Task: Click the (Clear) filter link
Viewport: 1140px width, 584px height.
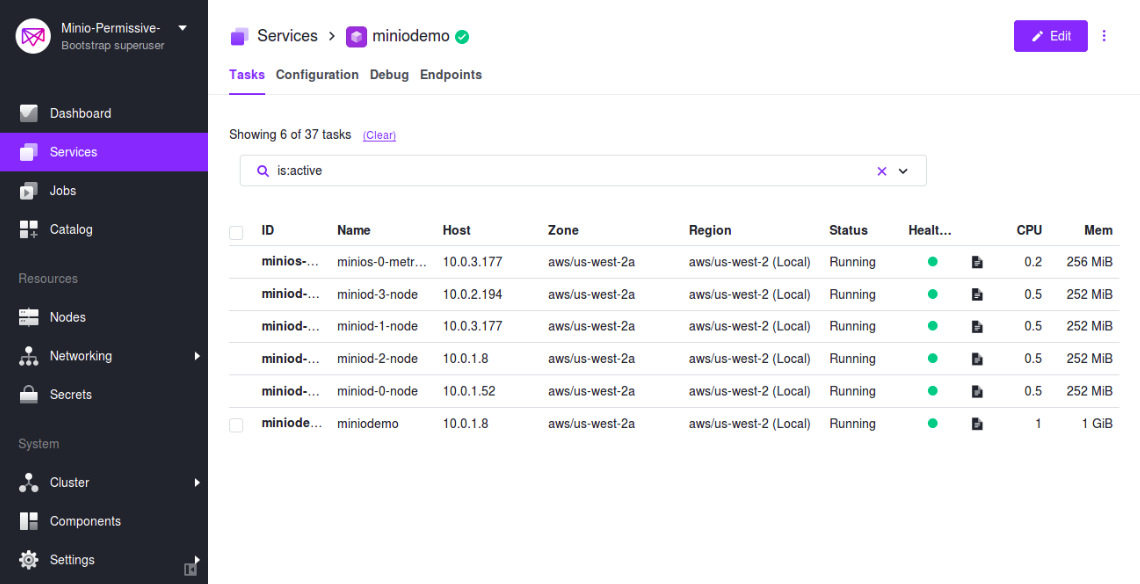Action: 380,135
